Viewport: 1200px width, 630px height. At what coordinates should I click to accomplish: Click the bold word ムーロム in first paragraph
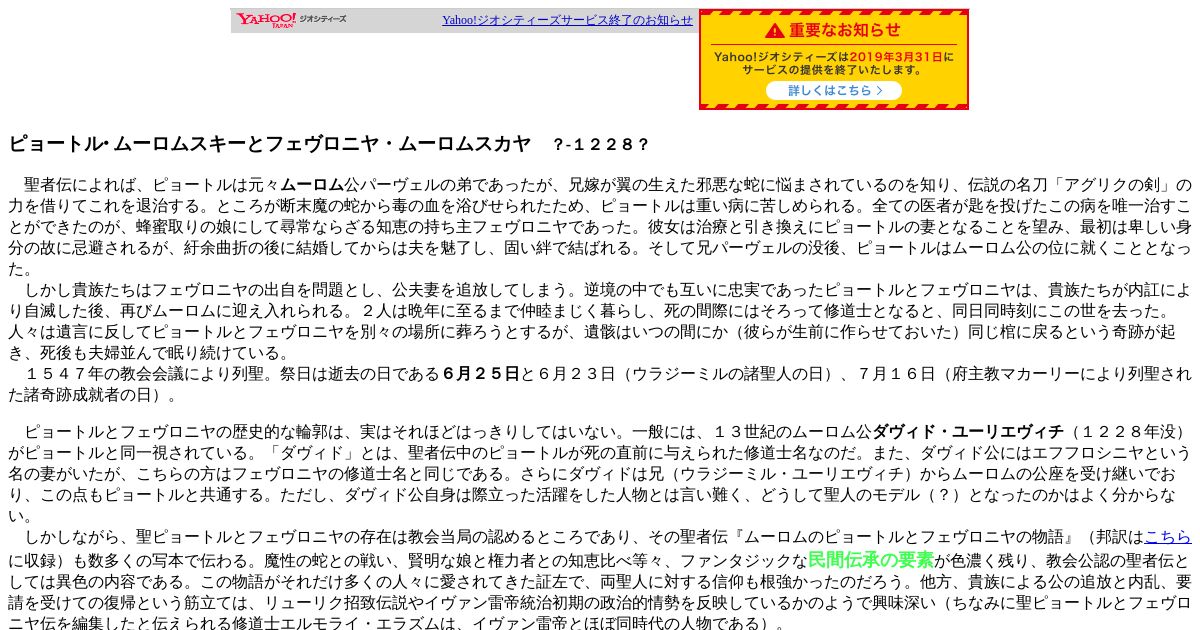pos(312,185)
